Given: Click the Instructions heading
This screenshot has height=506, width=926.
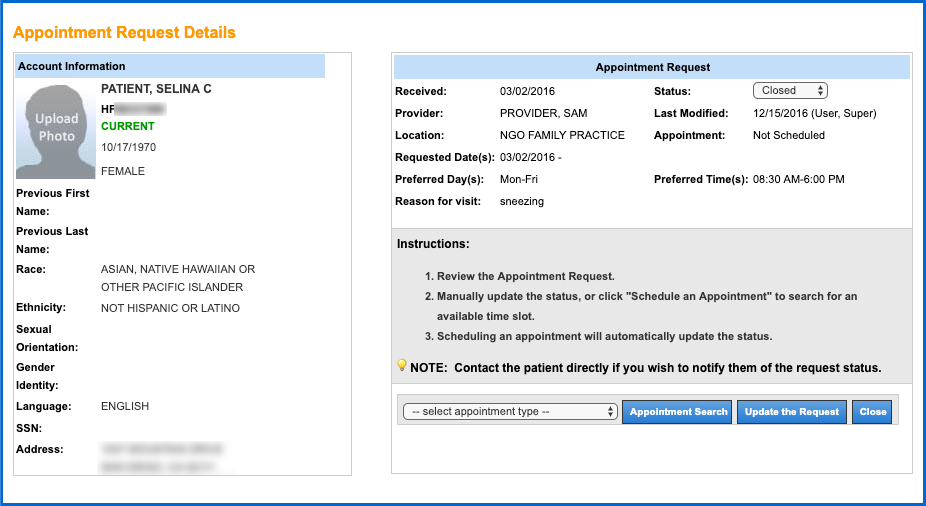Looking at the screenshot, I should [x=433, y=244].
